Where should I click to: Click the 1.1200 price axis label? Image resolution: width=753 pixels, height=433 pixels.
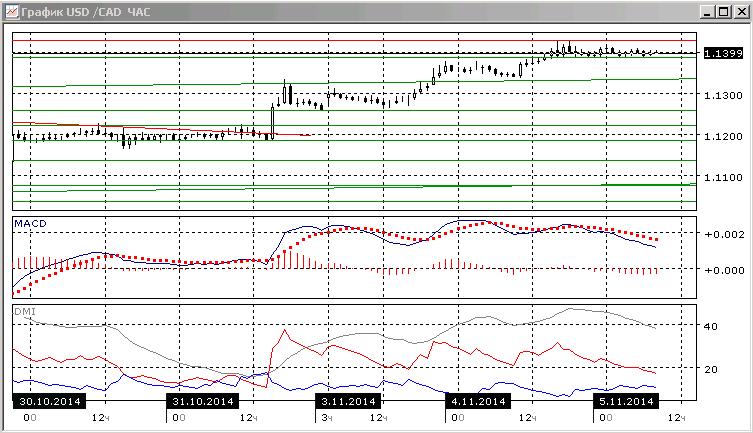click(x=723, y=136)
